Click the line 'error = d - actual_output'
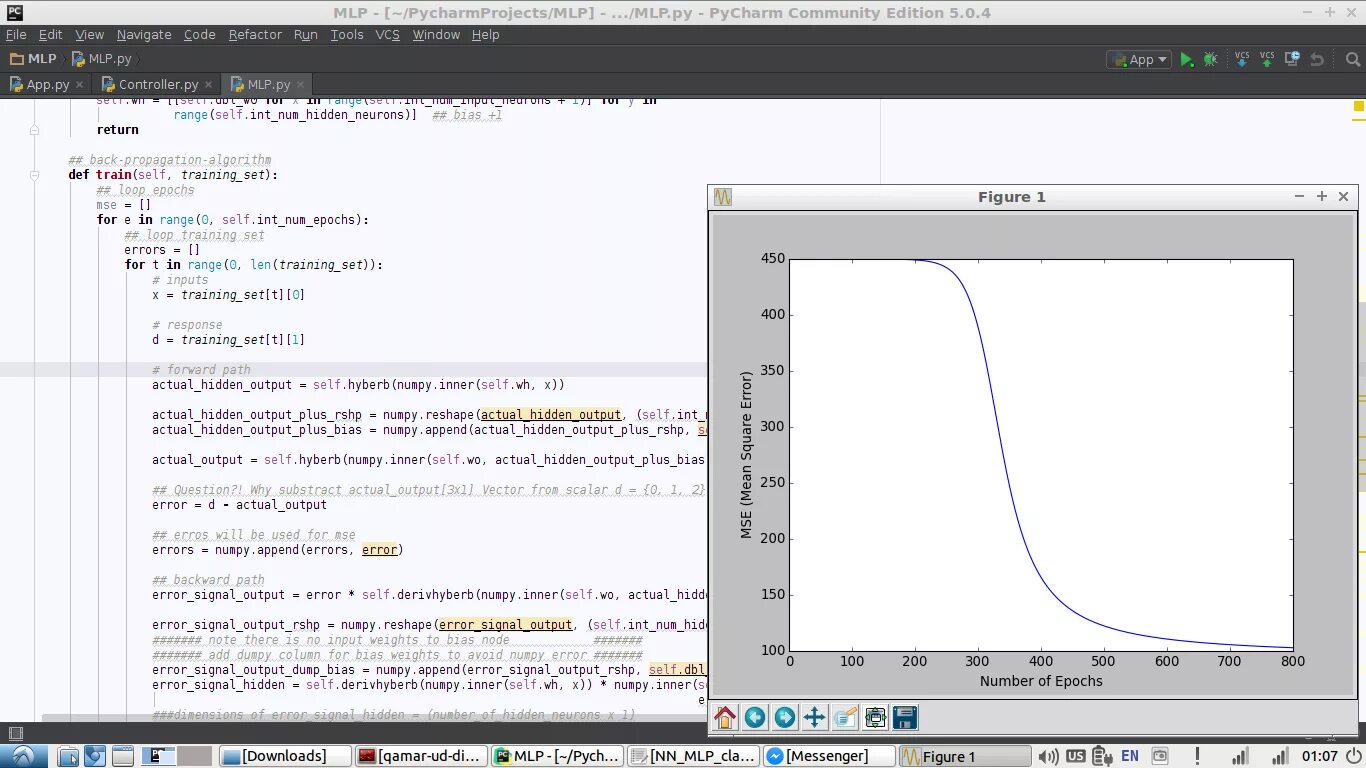Viewport: 1366px width, 768px height. coord(239,505)
